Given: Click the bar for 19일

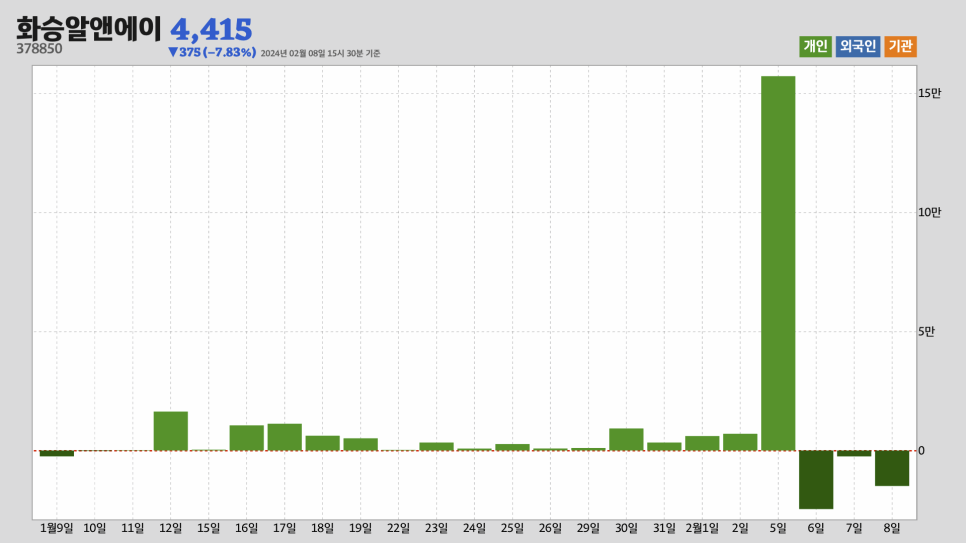Looking at the screenshot, I should [360, 444].
